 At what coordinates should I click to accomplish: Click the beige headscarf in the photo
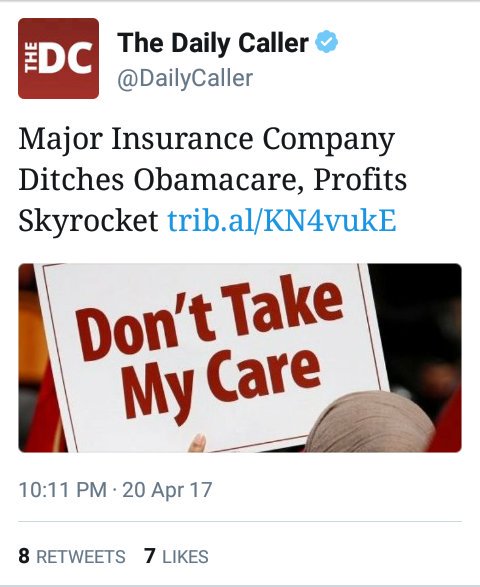(x=371, y=421)
